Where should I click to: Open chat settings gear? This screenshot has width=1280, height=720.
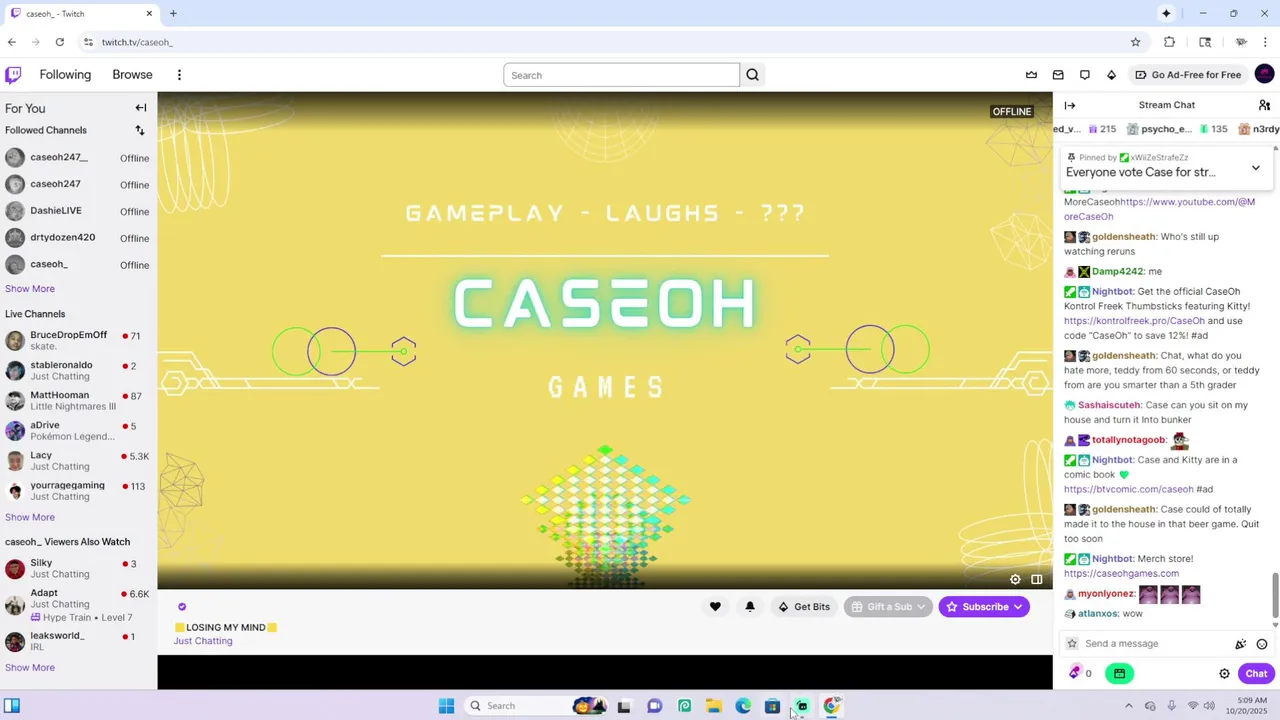pyautogui.click(x=1224, y=674)
